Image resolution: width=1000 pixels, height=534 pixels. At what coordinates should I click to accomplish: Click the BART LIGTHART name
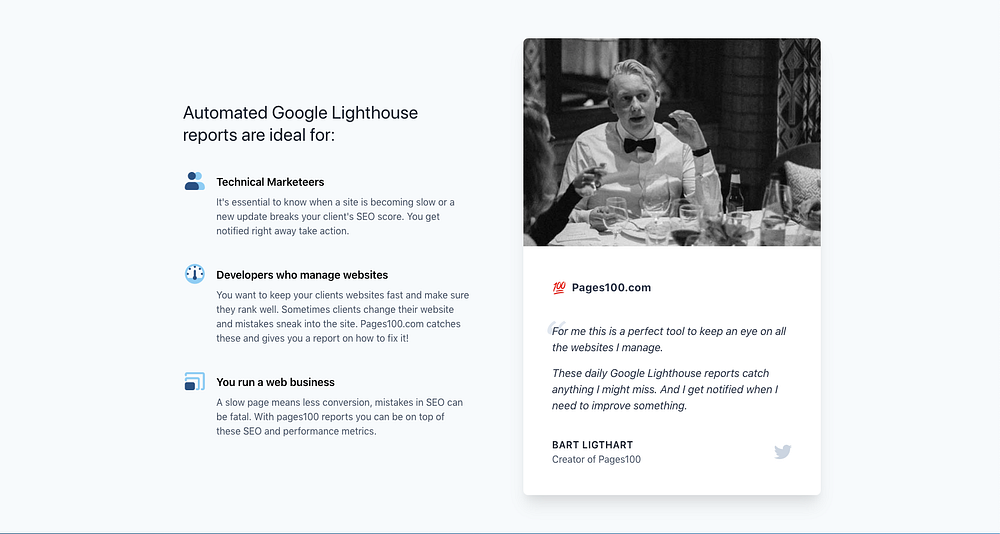click(592, 445)
